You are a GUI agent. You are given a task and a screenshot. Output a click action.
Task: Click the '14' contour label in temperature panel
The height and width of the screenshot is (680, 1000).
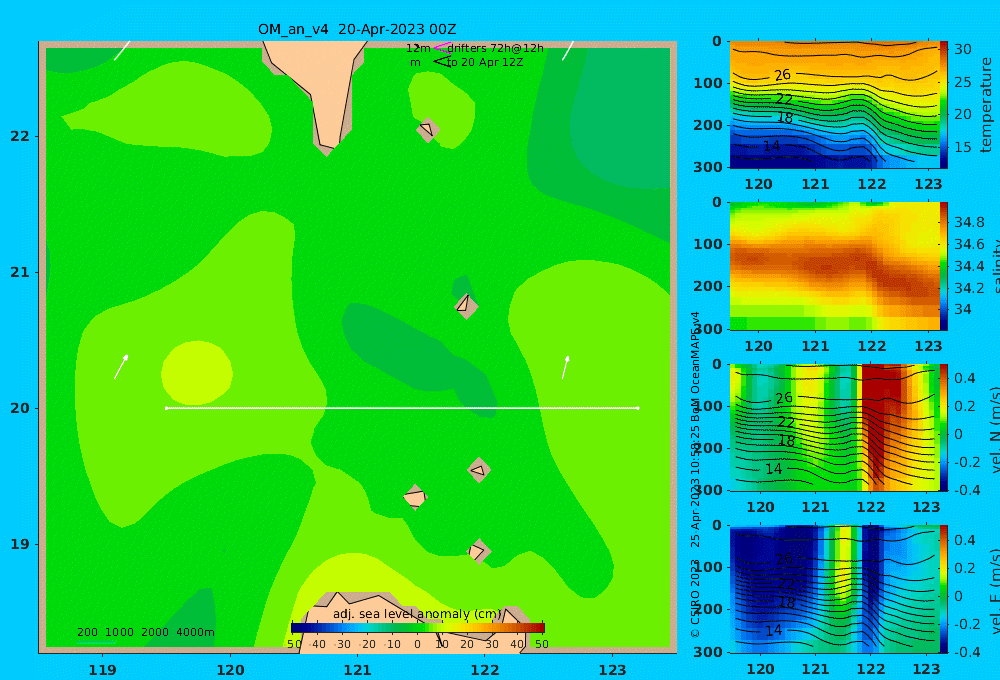click(772, 145)
